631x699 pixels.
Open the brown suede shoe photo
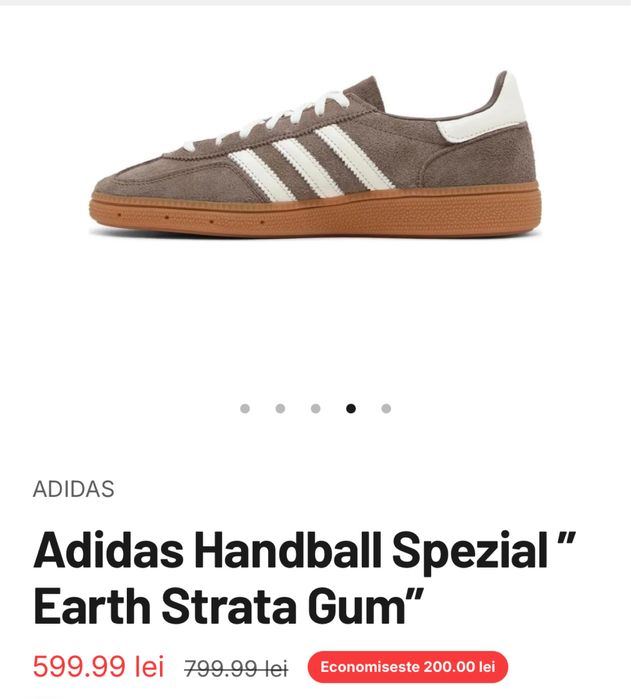315,154
